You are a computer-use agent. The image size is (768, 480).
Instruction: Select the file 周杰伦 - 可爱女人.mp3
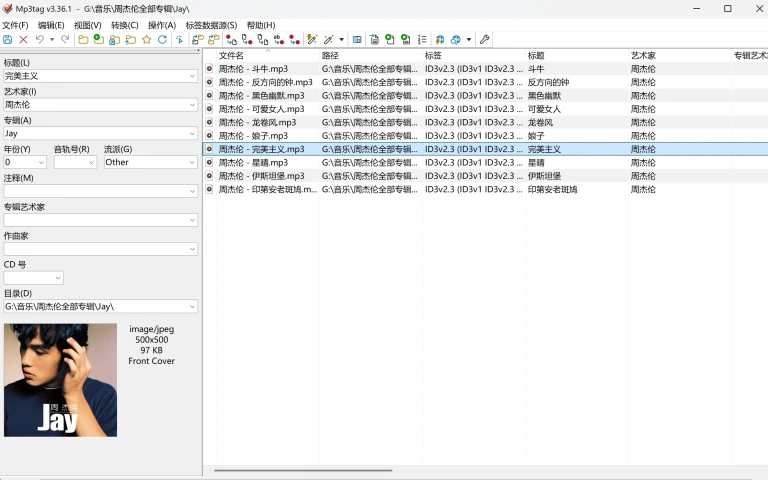pos(261,109)
